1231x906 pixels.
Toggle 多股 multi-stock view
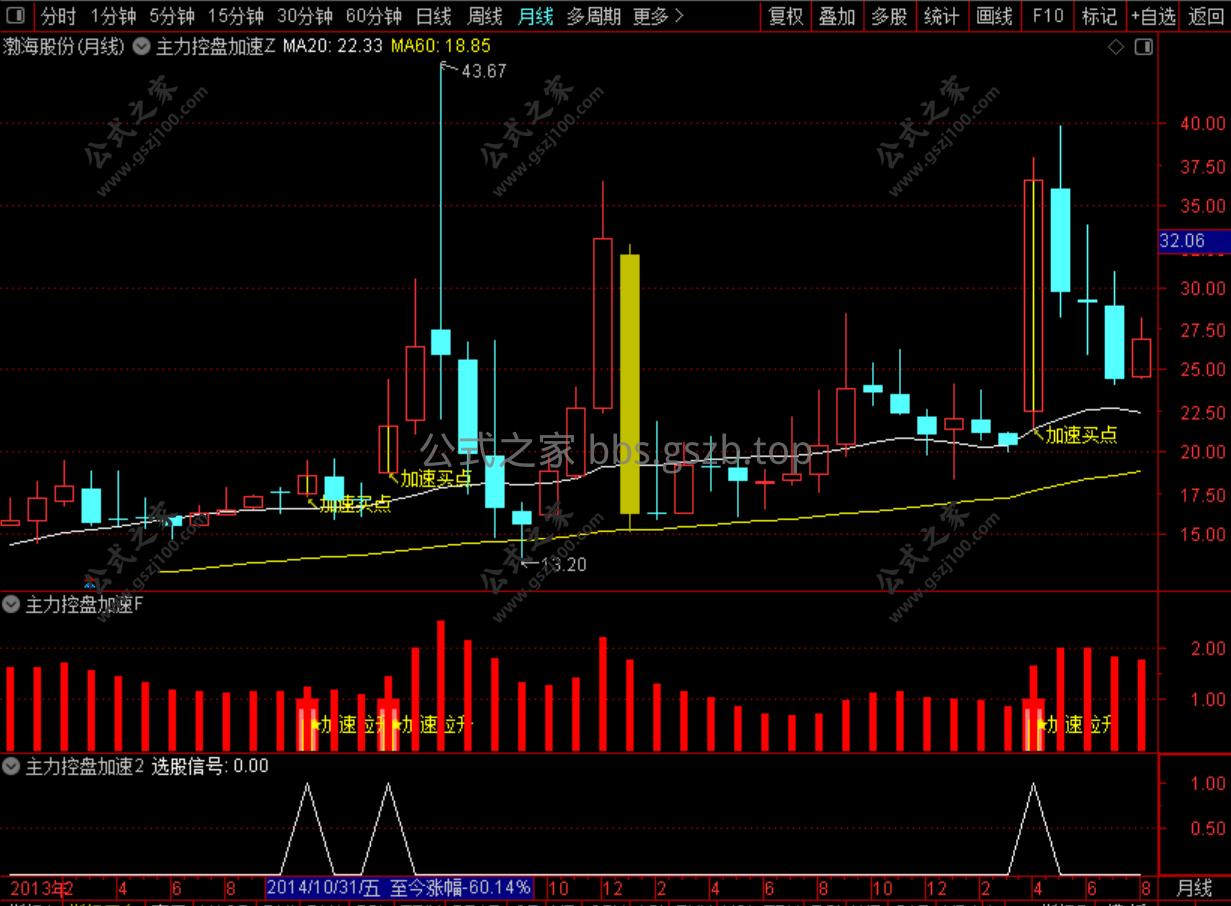(889, 16)
